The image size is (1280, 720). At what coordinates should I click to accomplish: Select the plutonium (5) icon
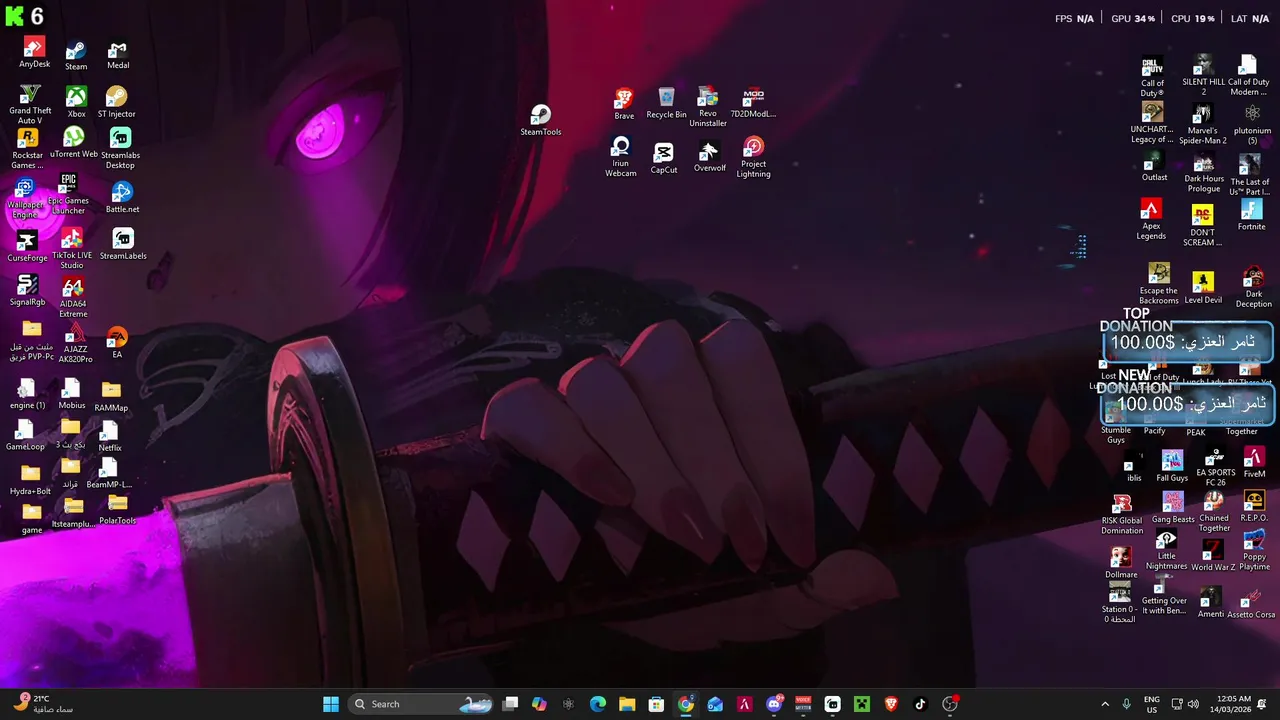tap(1252, 125)
